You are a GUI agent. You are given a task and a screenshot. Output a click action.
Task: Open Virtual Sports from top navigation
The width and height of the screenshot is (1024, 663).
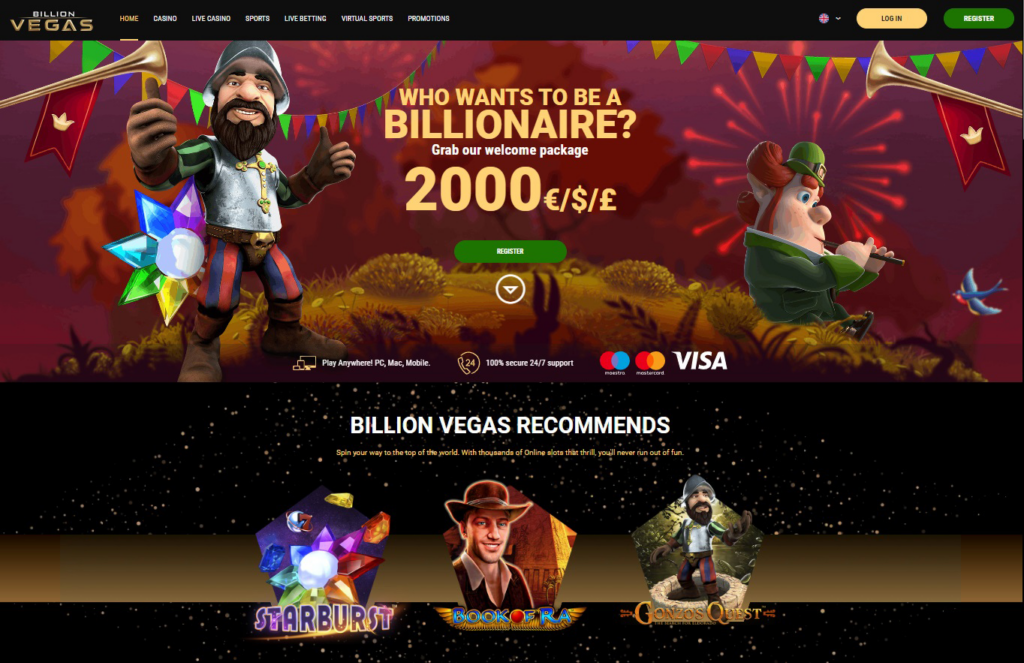pyautogui.click(x=367, y=18)
